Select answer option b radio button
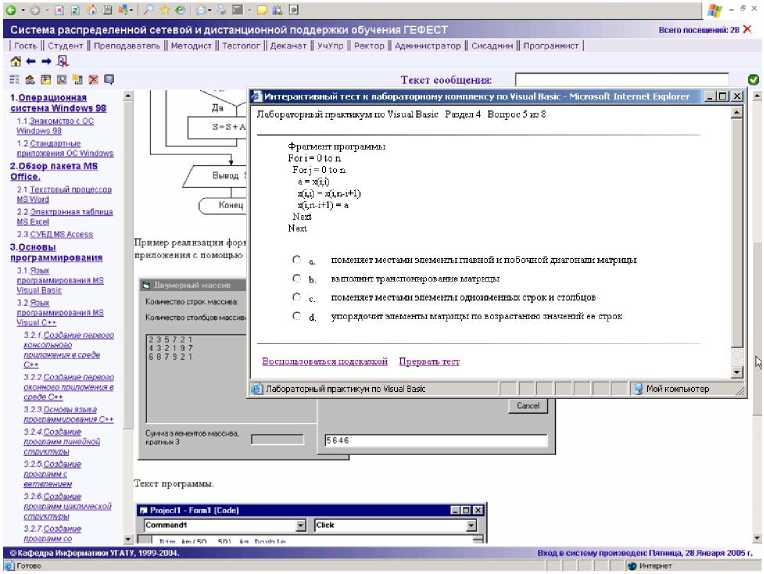The width and height of the screenshot is (764, 574). coord(297,278)
